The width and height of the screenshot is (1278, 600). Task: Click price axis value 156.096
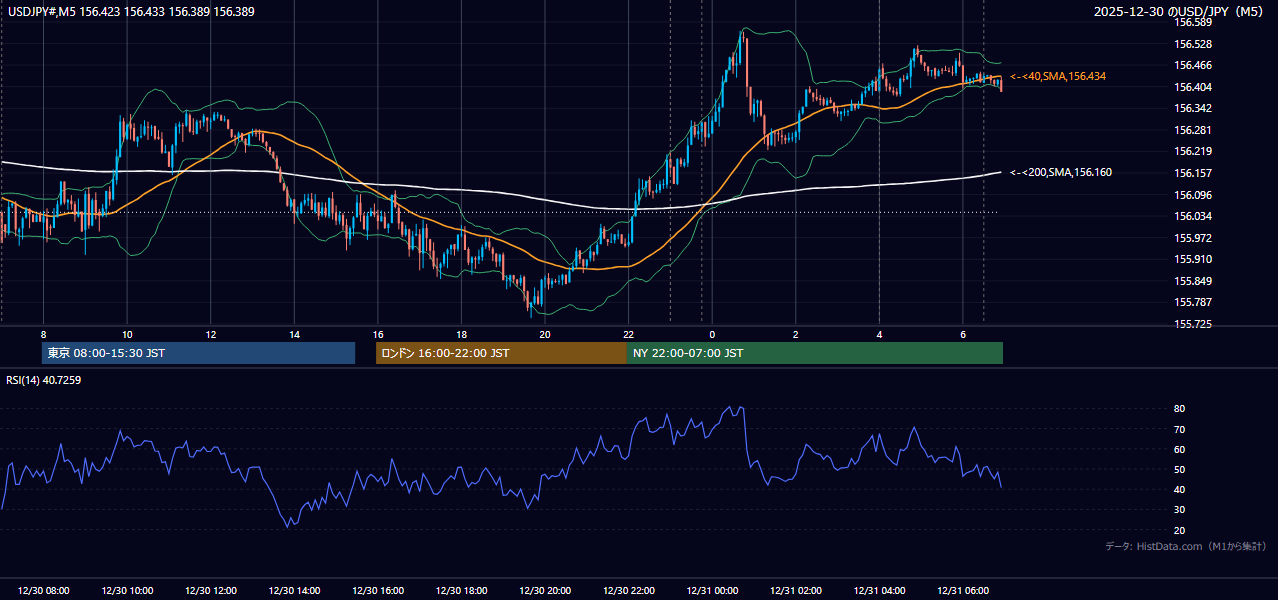(x=1192, y=195)
